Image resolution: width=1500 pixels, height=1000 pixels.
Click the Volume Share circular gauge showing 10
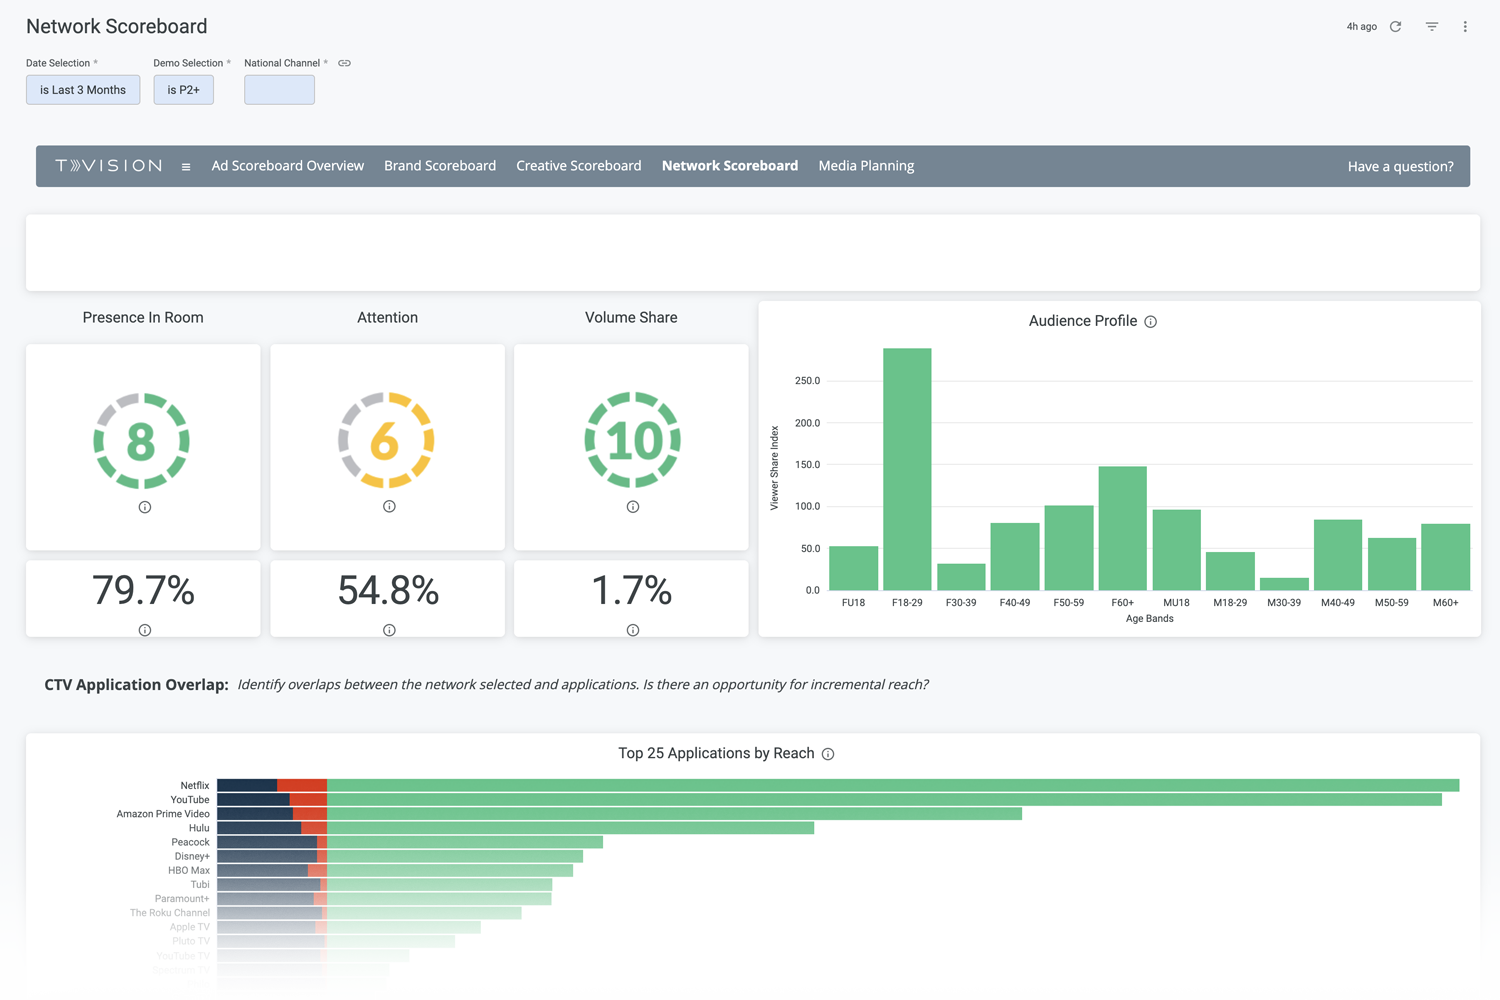click(x=631, y=440)
